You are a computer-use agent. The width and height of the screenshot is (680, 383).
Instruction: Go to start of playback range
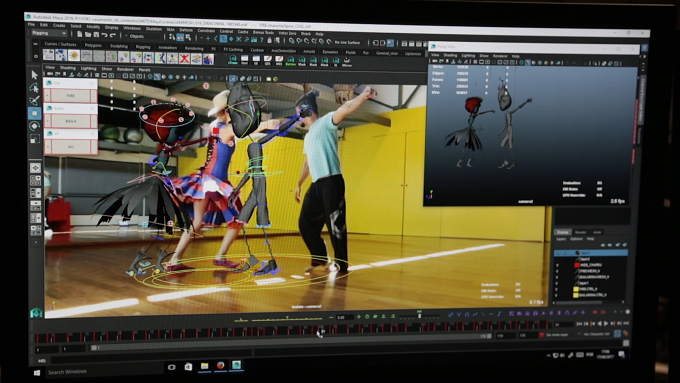(579, 324)
